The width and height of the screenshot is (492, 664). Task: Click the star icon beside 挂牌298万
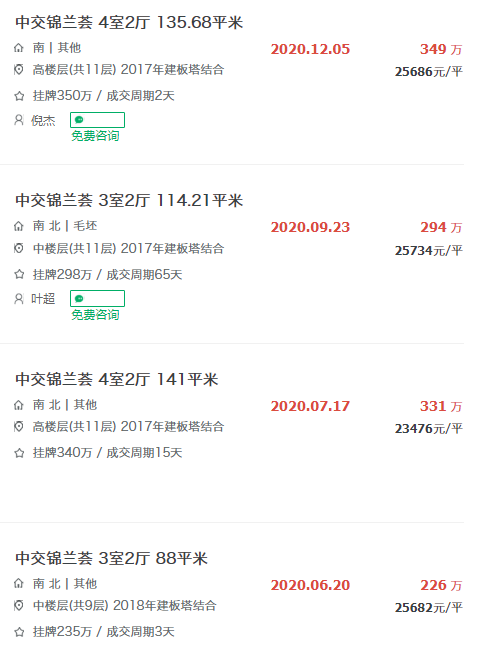point(19,274)
